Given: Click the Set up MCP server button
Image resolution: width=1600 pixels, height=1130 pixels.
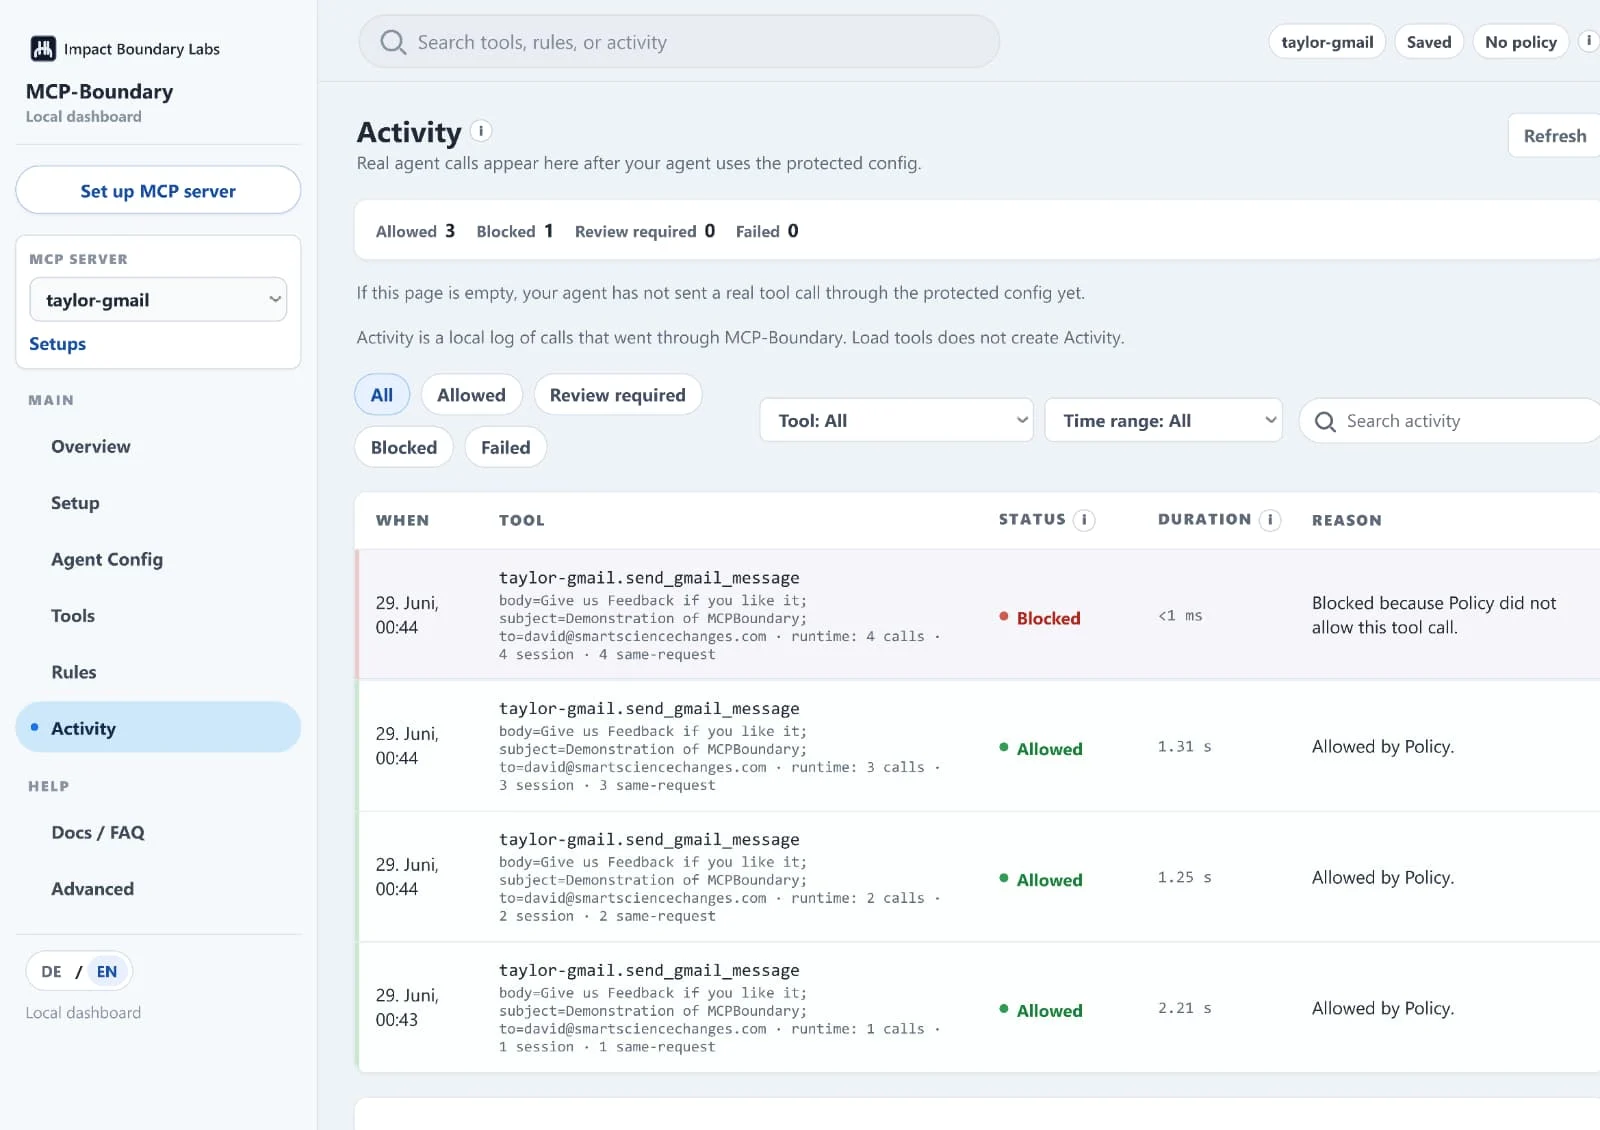Looking at the screenshot, I should [158, 190].
